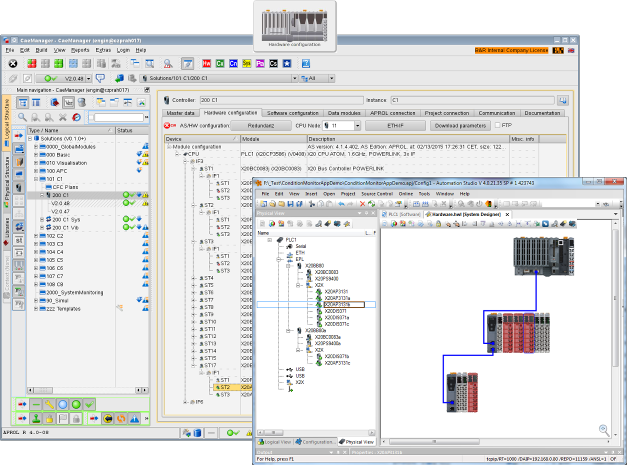The image size is (627, 465).
Task: Open the V2.0.48 version dropdown
Action: tap(89, 78)
